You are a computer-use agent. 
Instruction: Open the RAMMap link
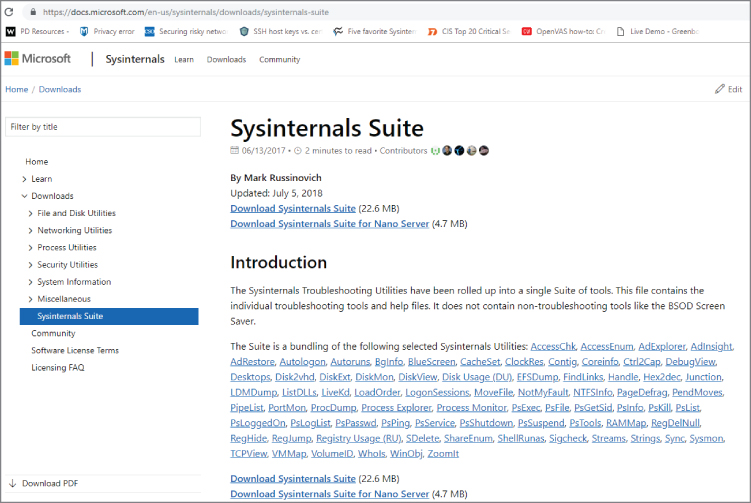[x=626, y=423]
